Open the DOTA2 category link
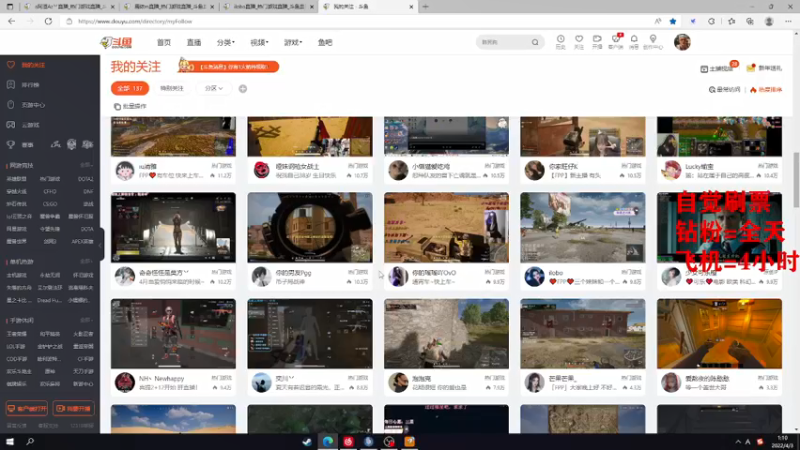Image resolution: width=800 pixels, height=450 pixels. [x=85, y=179]
